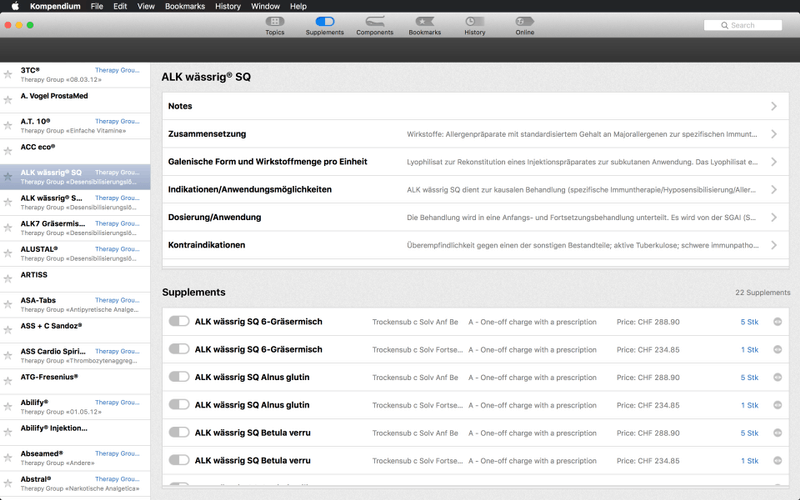The height and width of the screenshot is (500, 800).
Task: Open the Help menu
Action: (x=298, y=6)
